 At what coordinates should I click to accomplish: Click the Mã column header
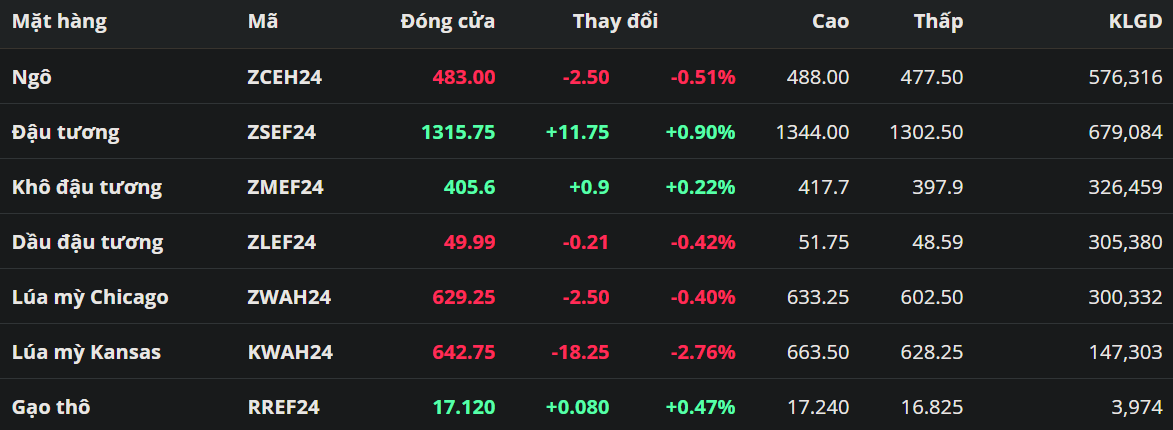pyautogui.click(x=263, y=21)
